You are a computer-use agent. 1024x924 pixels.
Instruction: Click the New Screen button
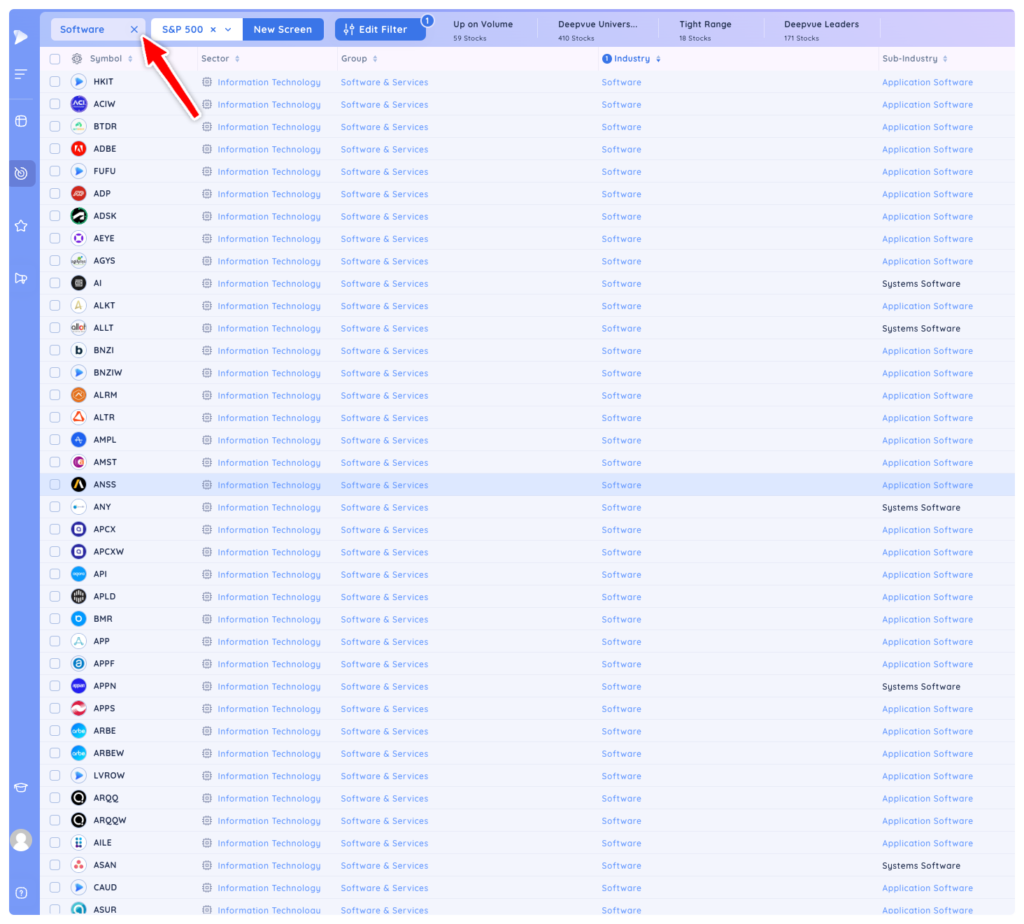283,29
